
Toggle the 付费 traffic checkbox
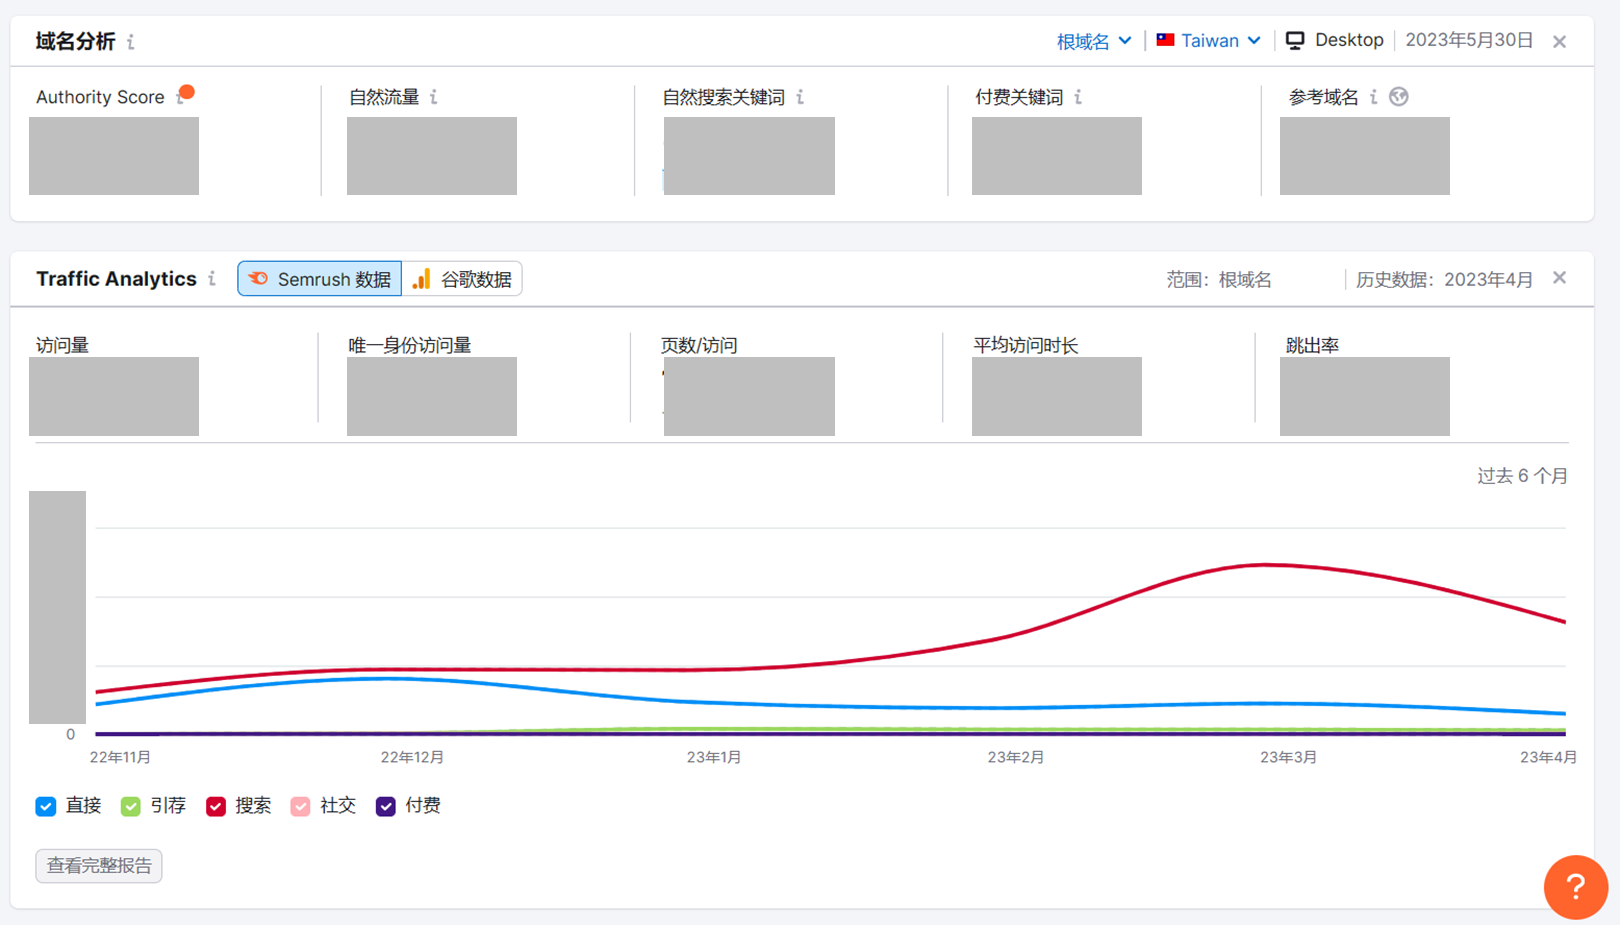pyautogui.click(x=386, y=806)
